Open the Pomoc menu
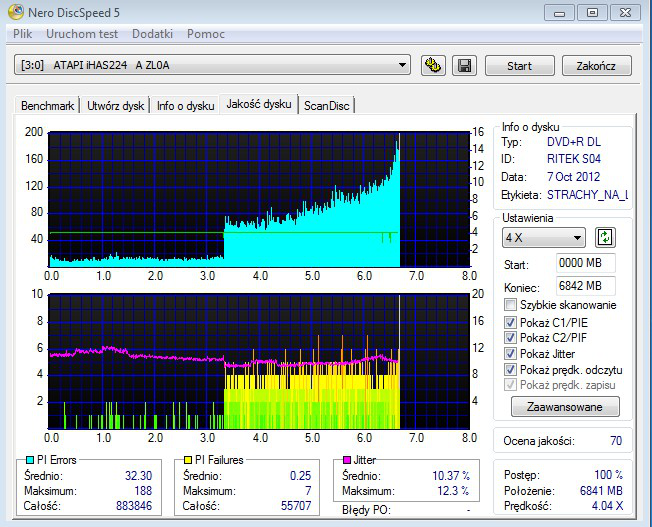 point(206,34)
